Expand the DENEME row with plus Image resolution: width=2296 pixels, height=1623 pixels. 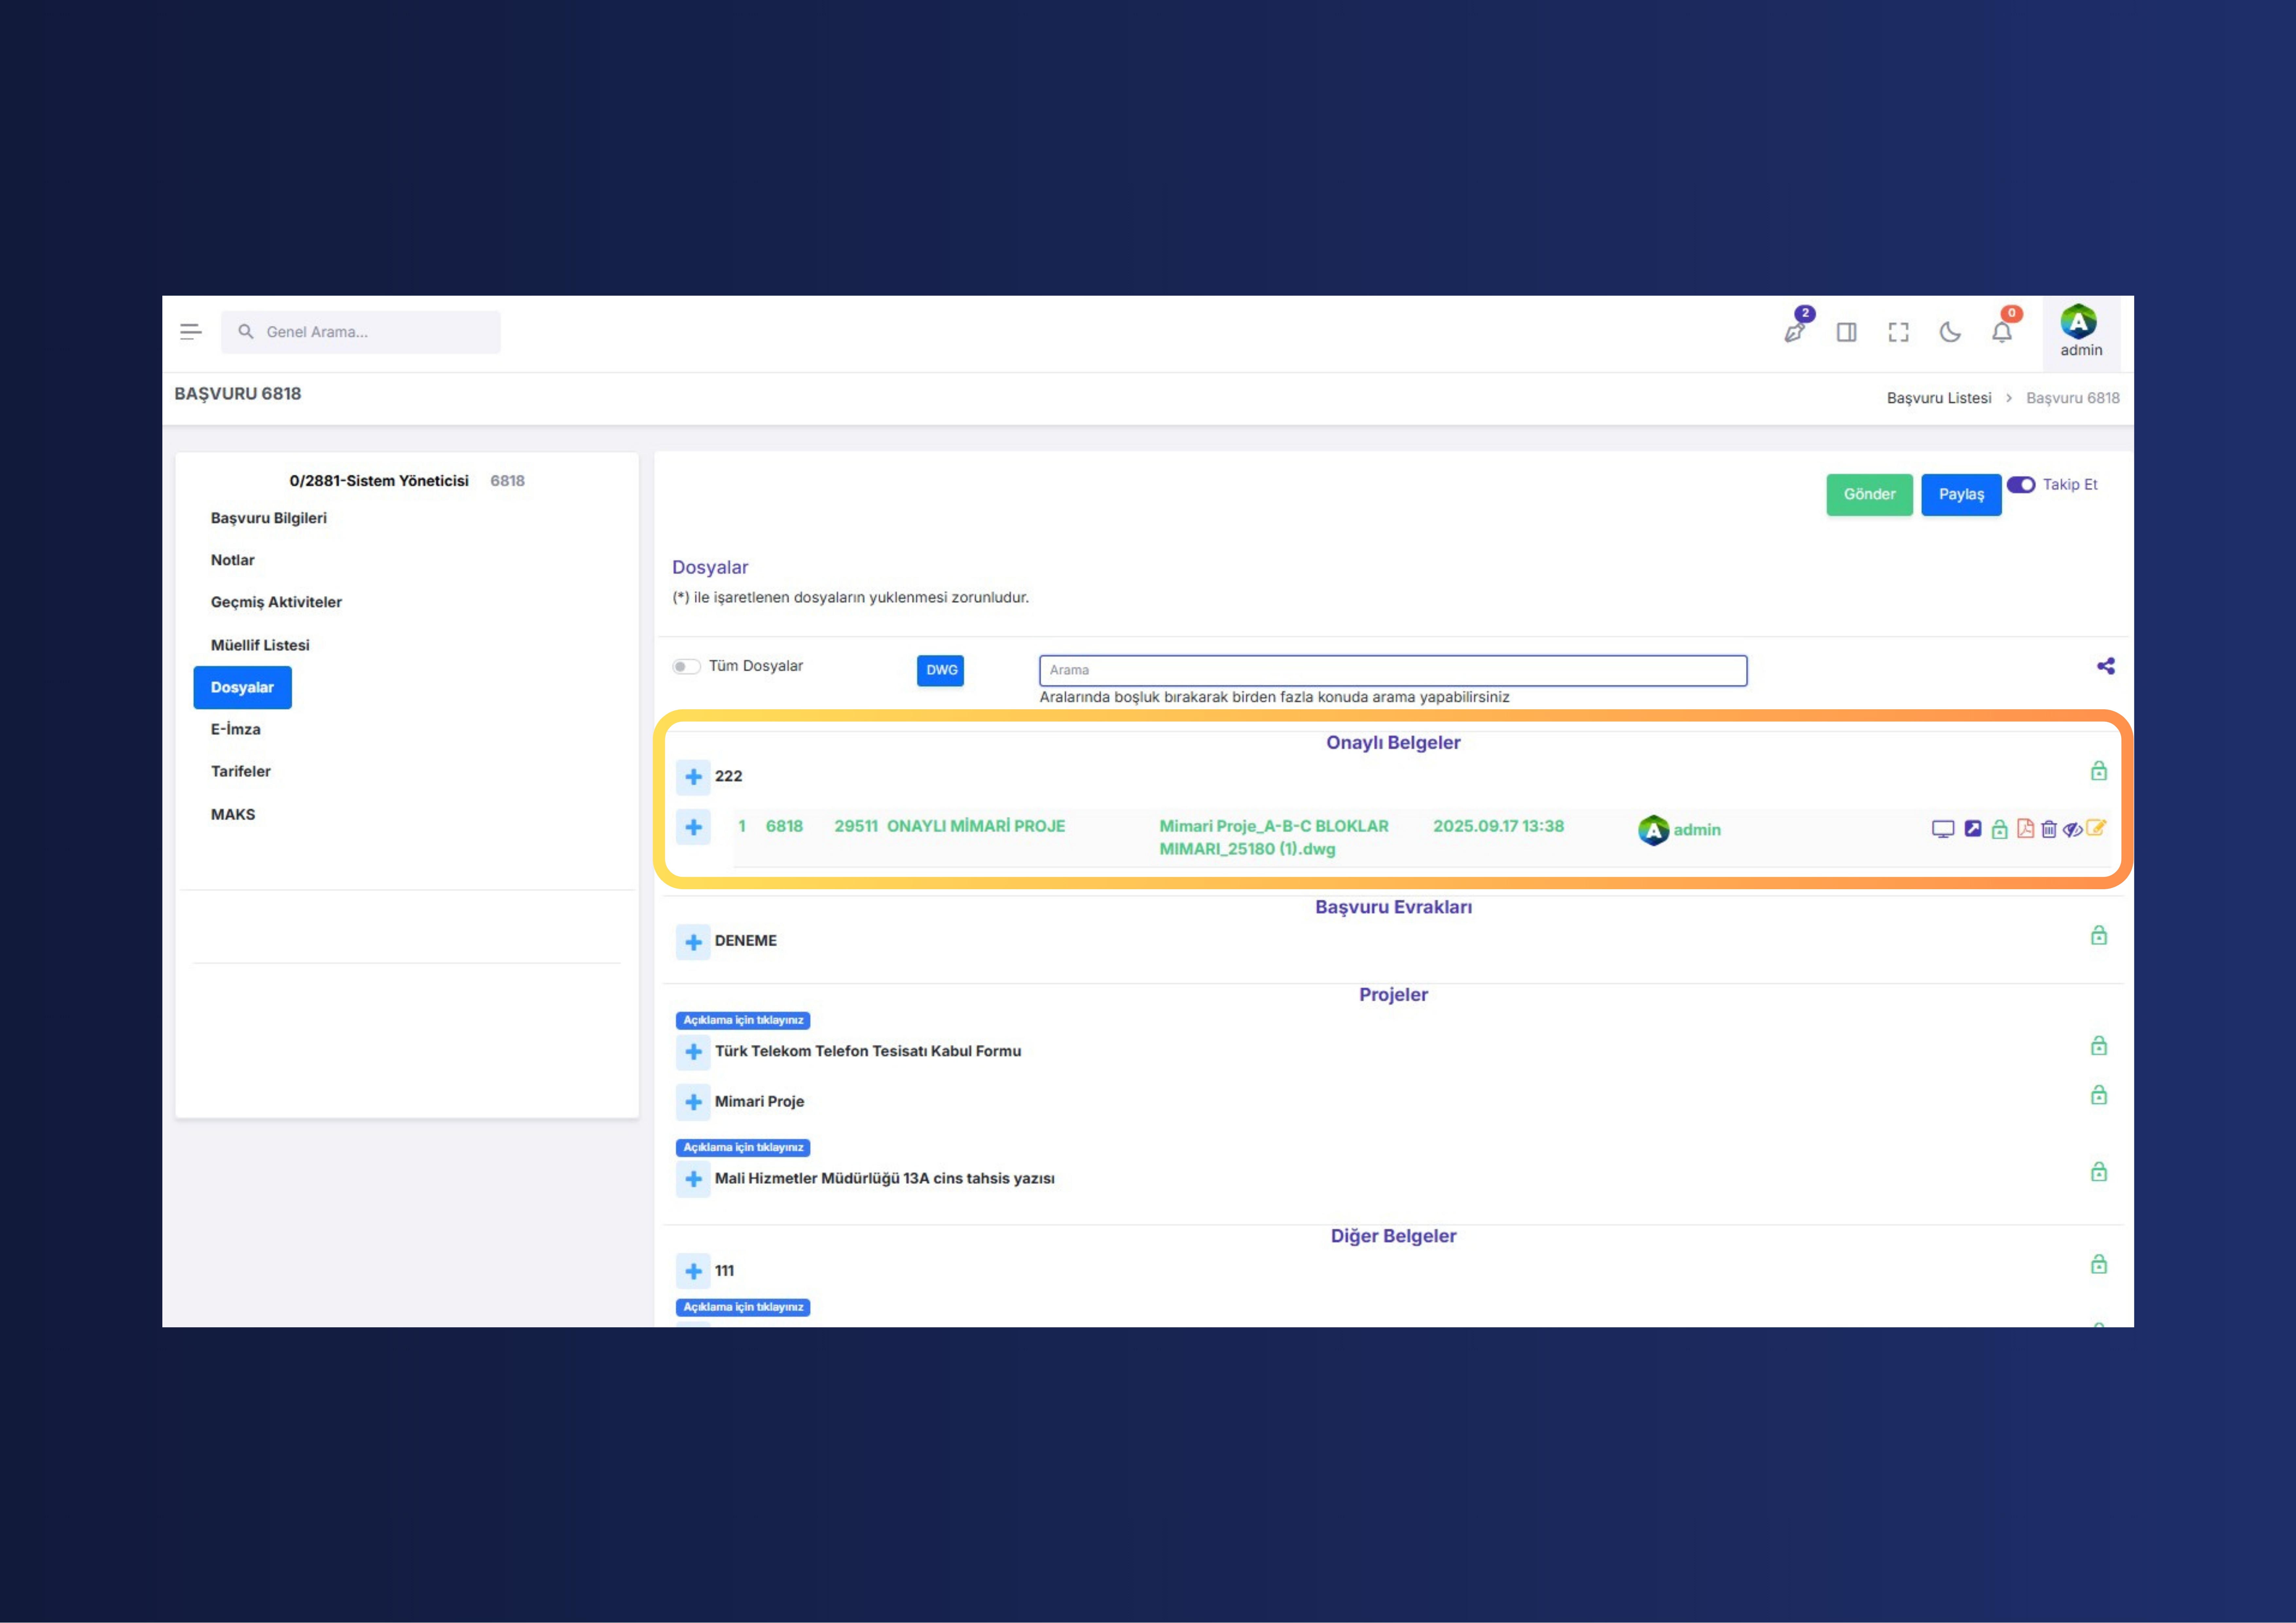[x=693, y=942]
